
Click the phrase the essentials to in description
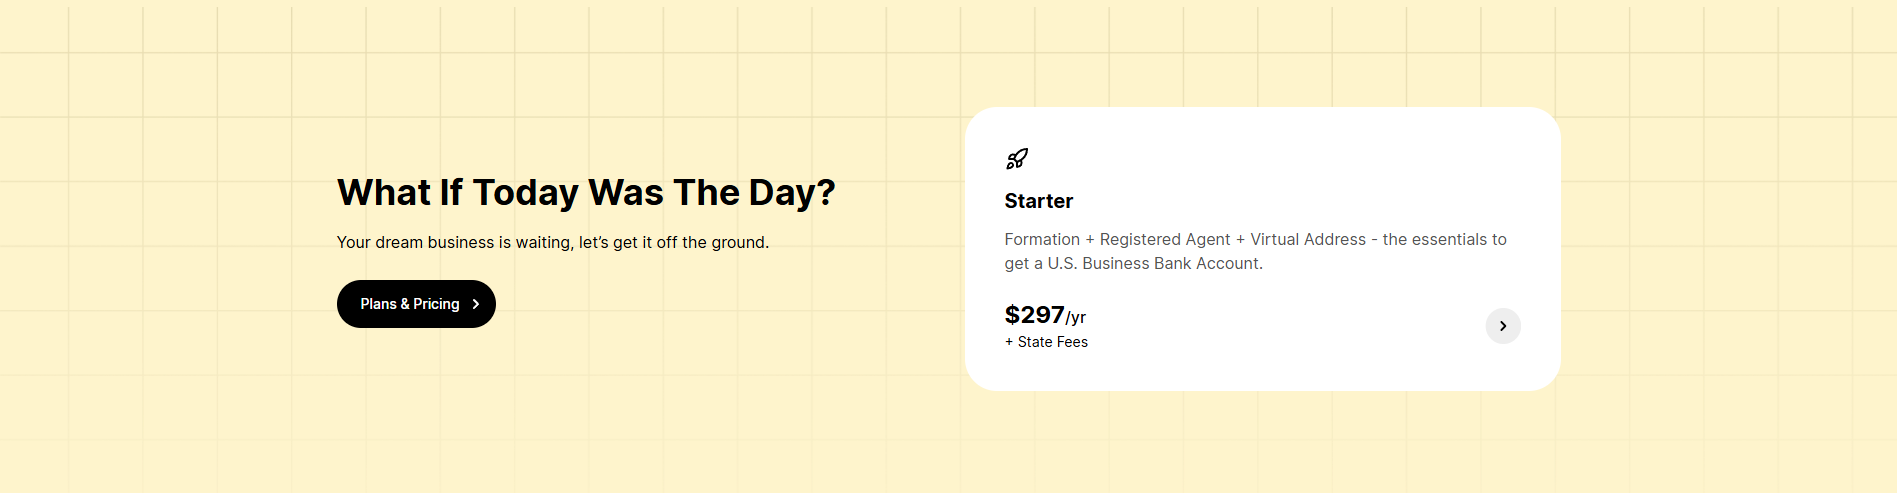click(1444, 240)
